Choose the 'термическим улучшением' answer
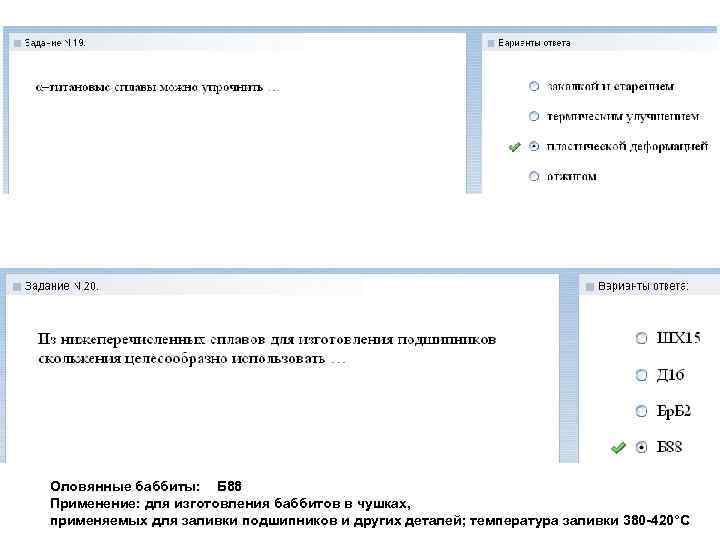 [534, 116]
